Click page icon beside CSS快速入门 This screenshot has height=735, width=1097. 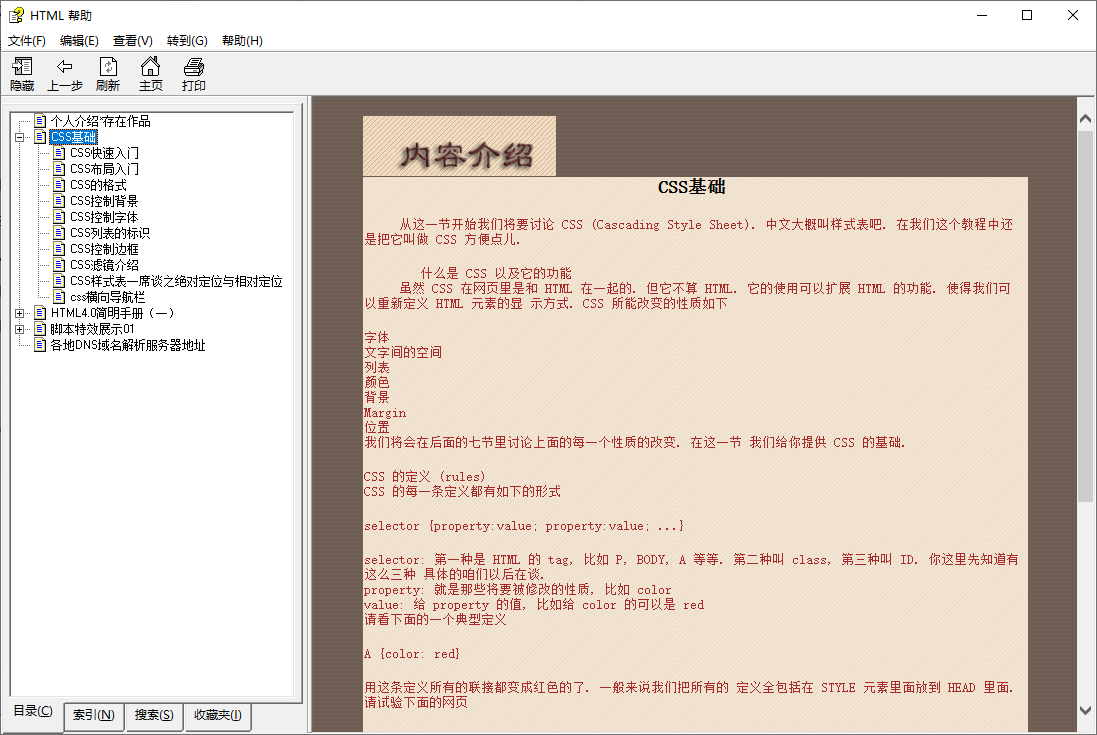tap(59, 153)
